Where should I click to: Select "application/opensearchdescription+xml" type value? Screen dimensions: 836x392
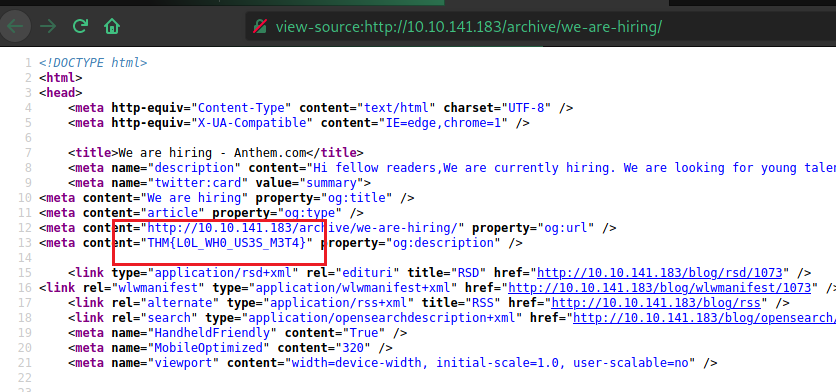(382, 318)
